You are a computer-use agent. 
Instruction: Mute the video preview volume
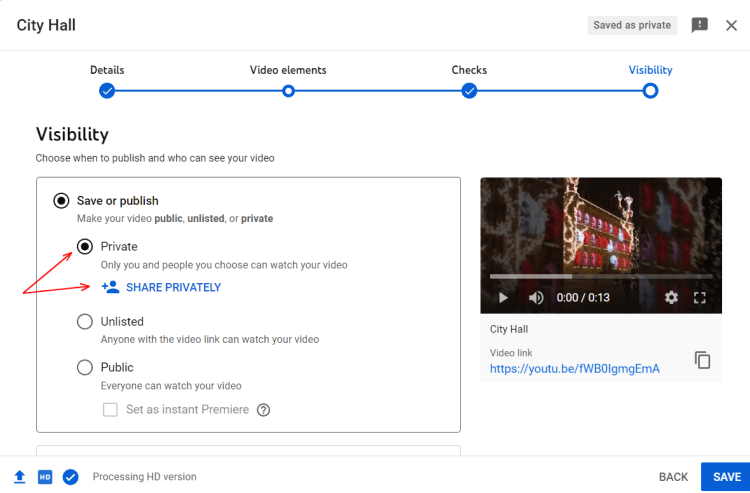(536, 298)
